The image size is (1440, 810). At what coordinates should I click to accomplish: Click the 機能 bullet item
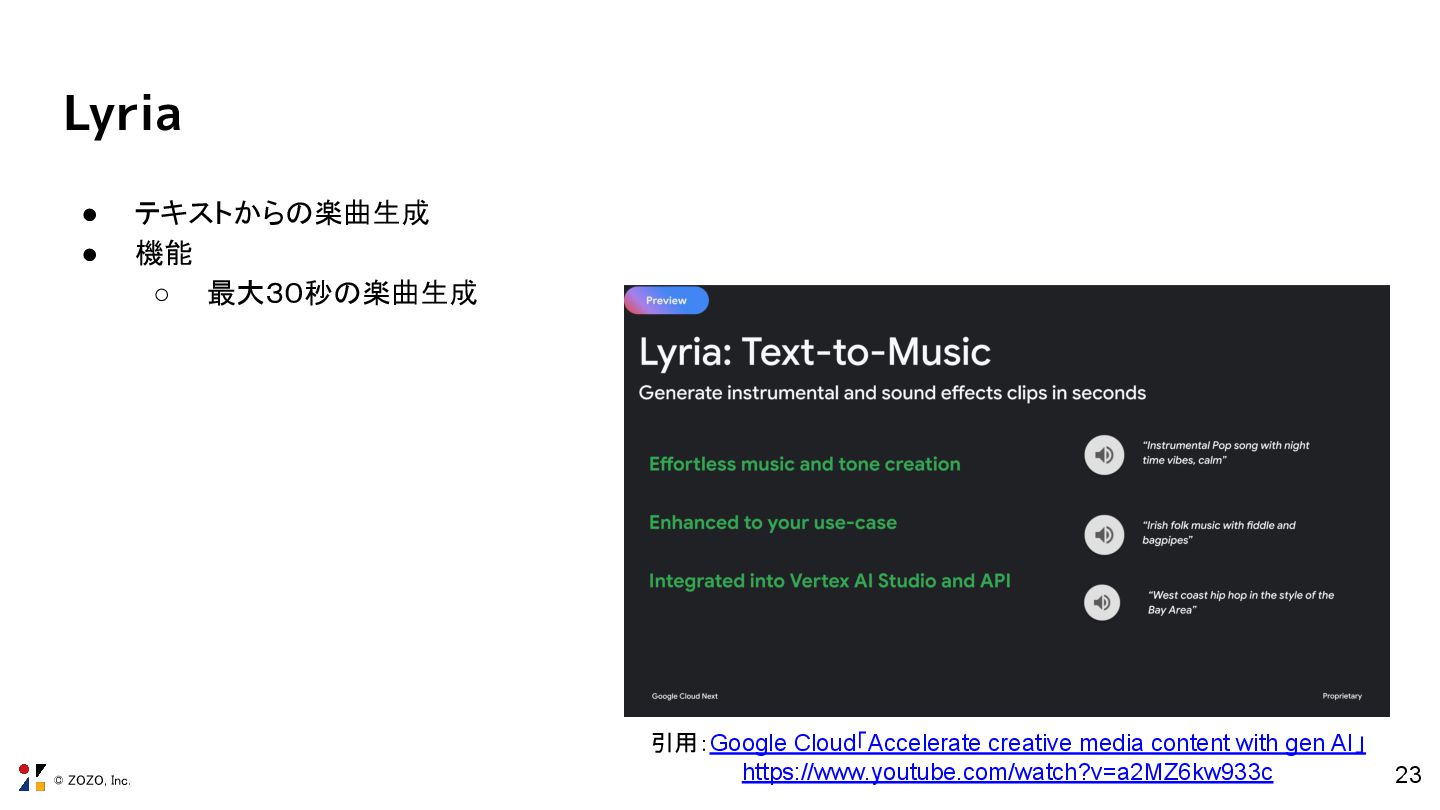pos(163,253)
